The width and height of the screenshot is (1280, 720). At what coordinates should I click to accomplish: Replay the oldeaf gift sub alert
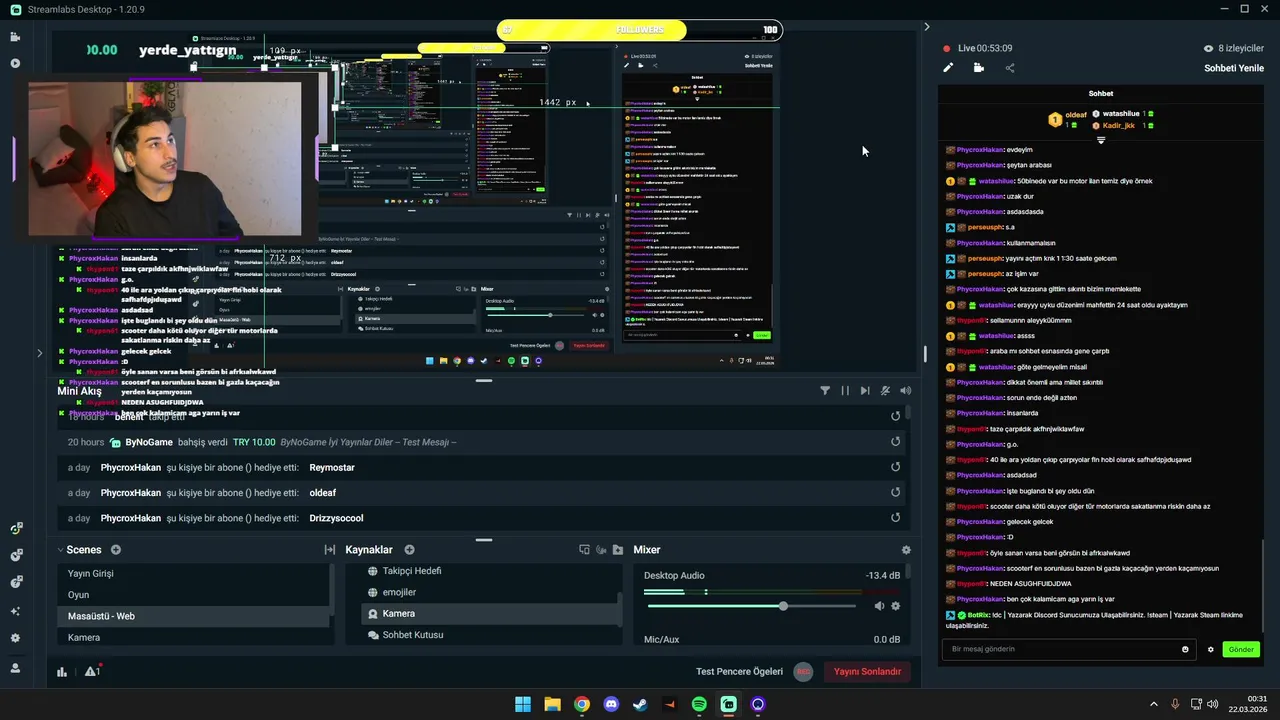tap(895, 492)
